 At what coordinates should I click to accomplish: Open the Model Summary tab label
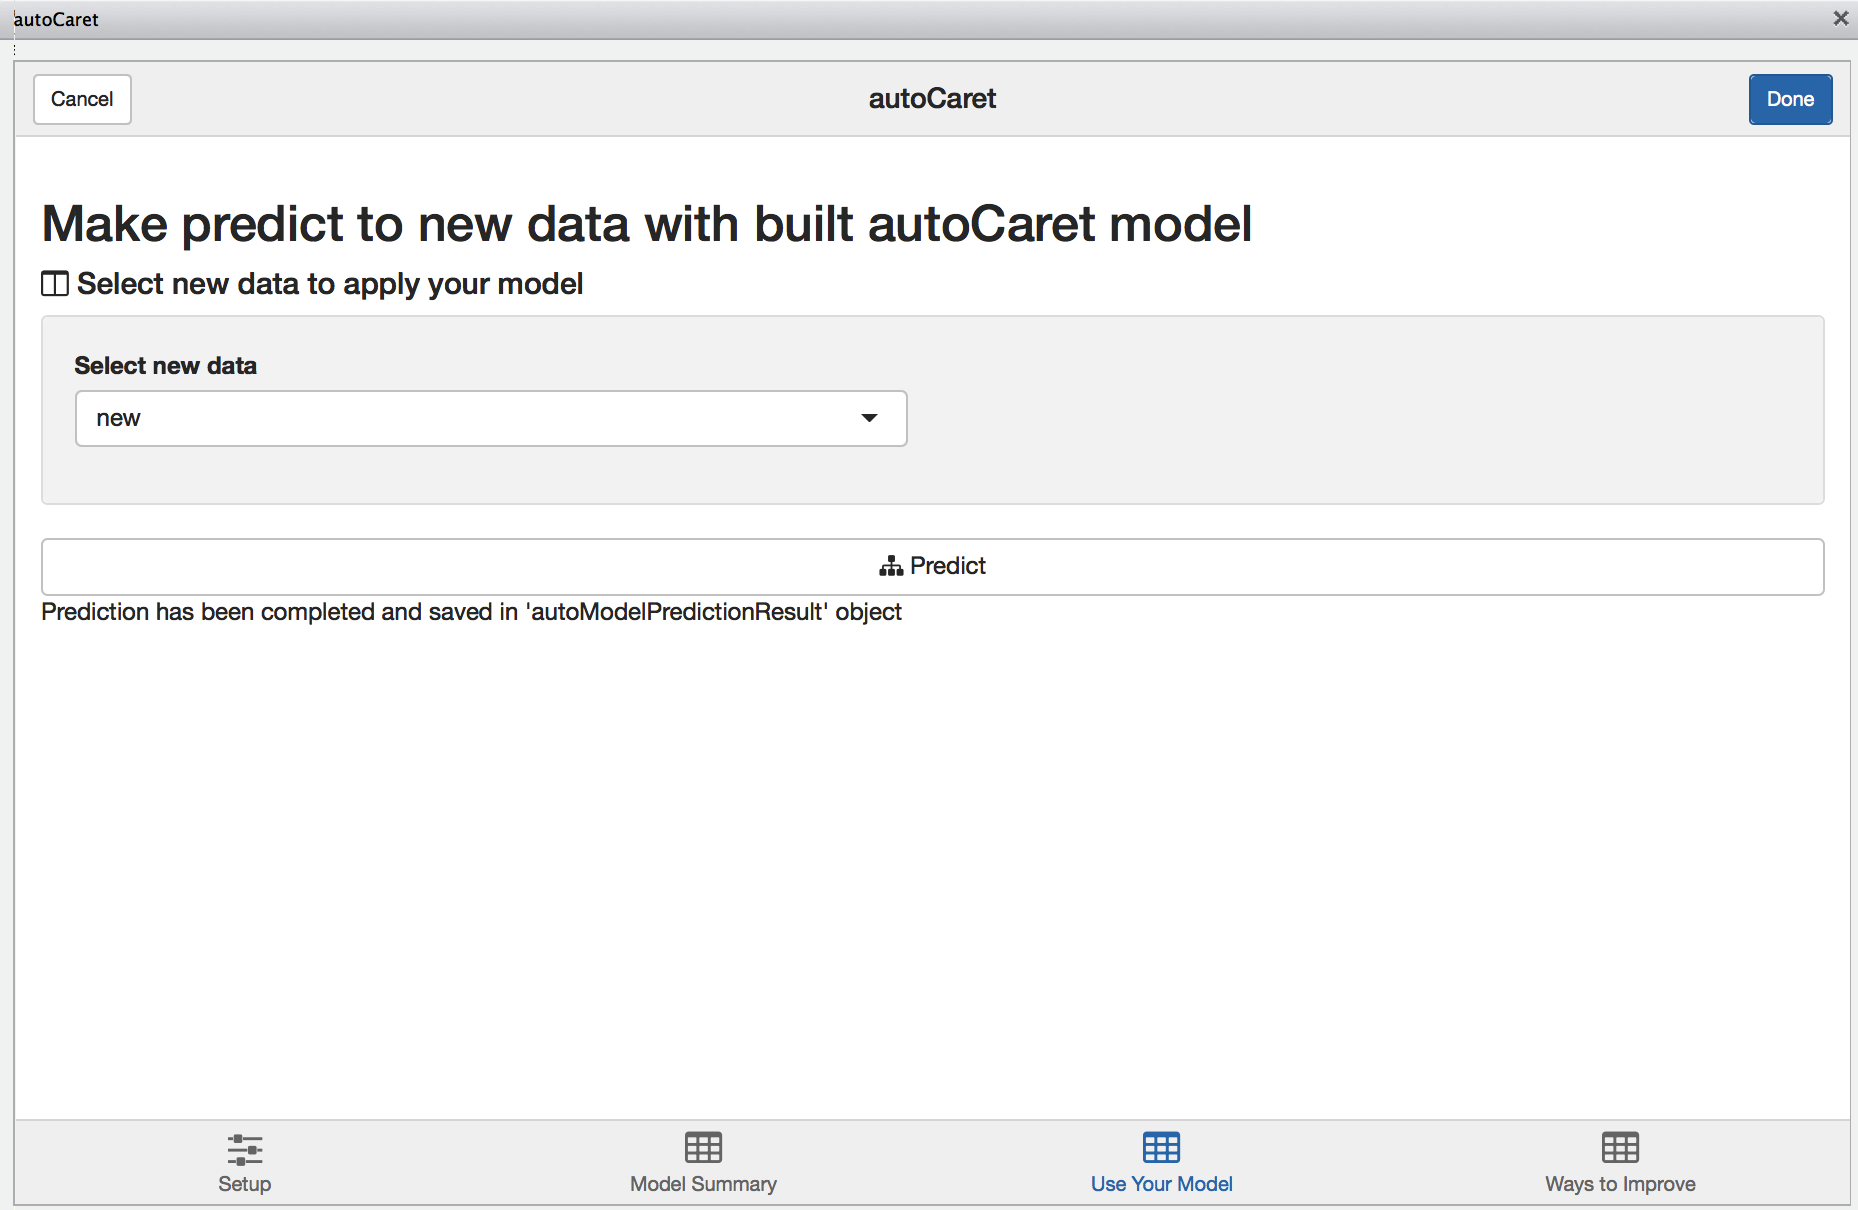tap(703, 1184)
